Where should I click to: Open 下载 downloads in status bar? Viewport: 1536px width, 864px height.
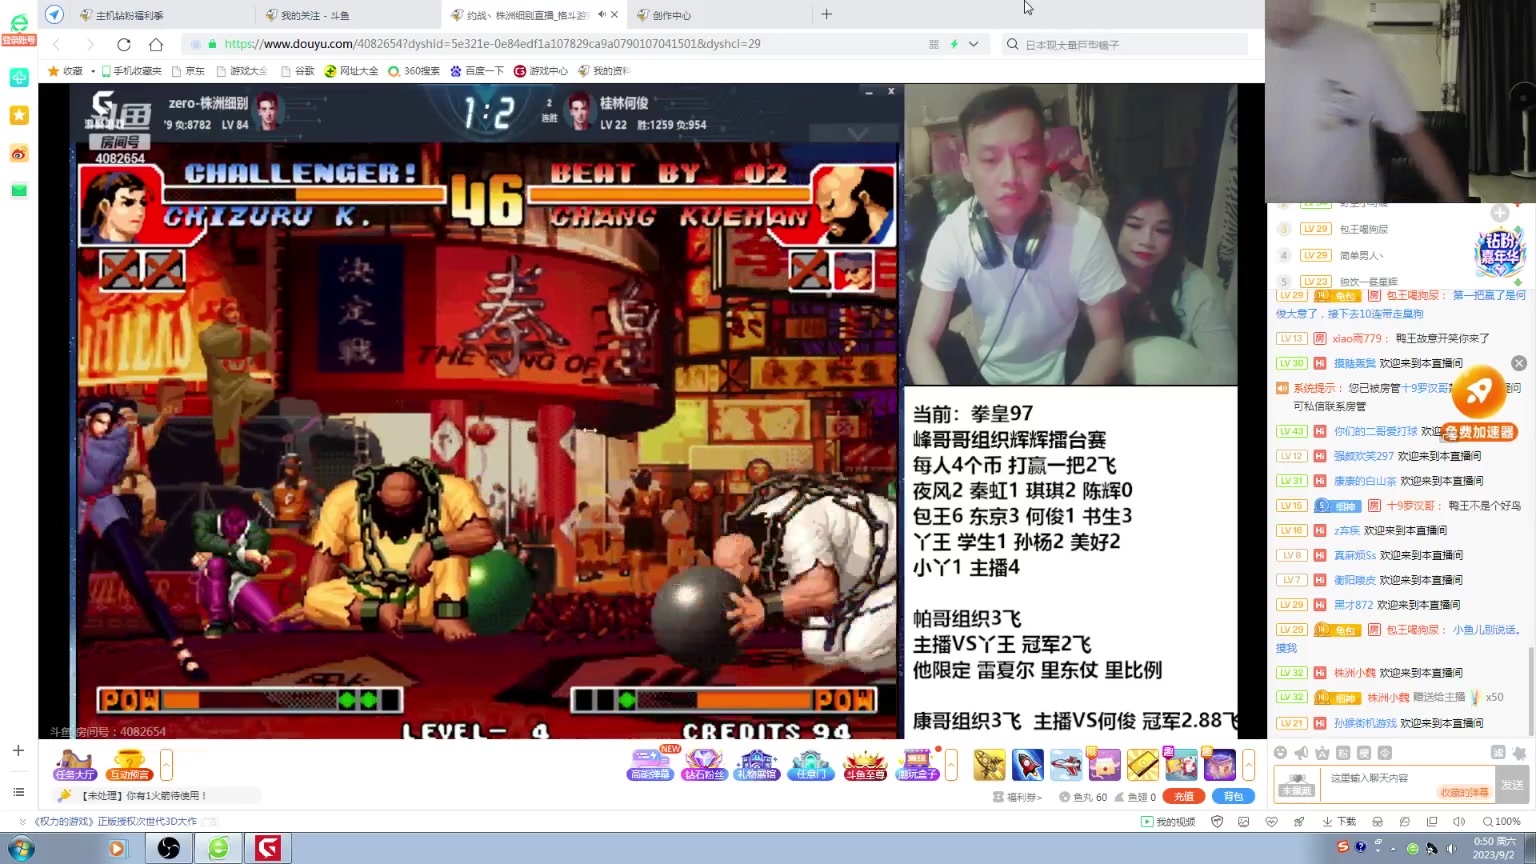[x=1339, y=822]
